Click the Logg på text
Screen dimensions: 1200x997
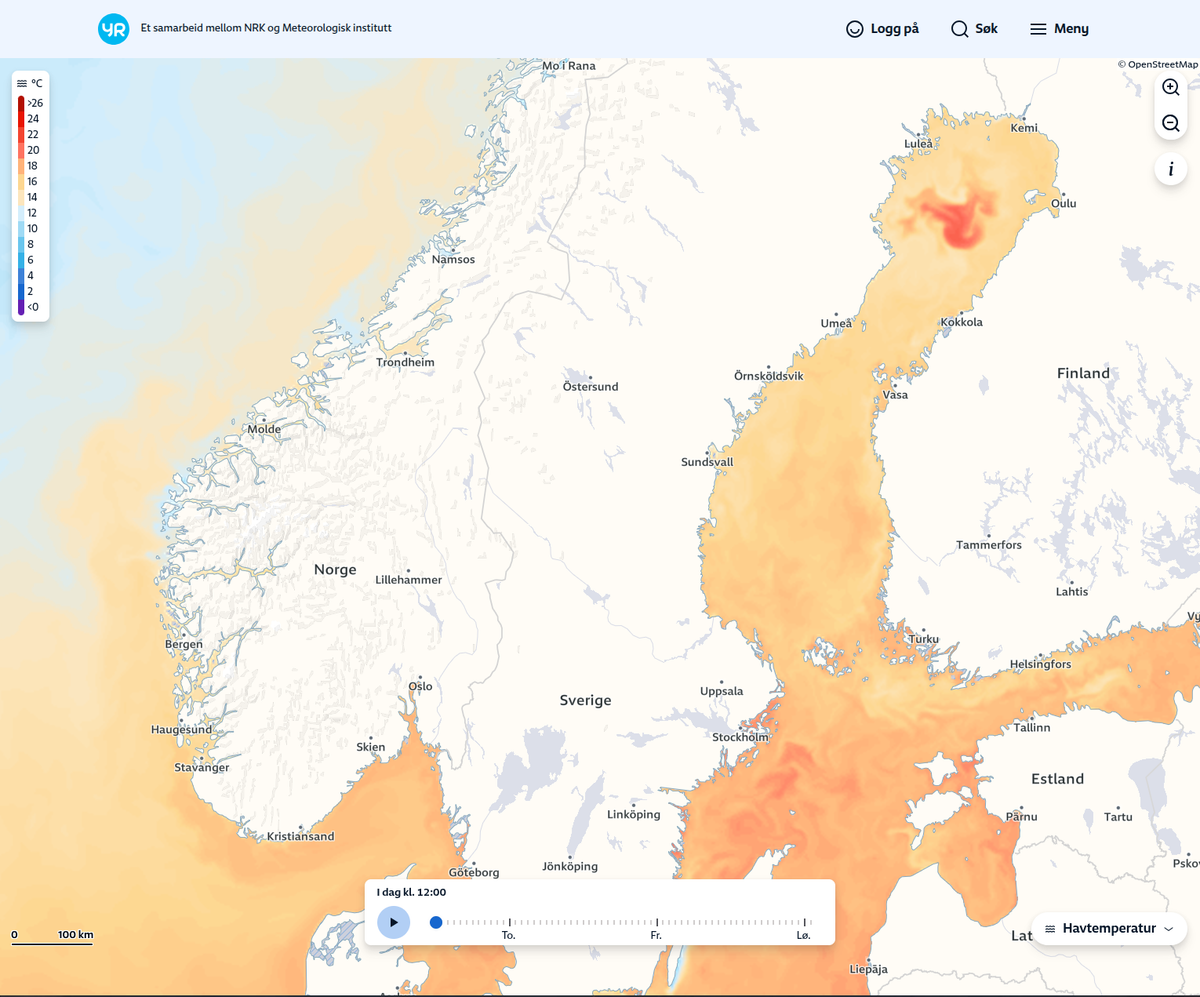tap(895, 29)
